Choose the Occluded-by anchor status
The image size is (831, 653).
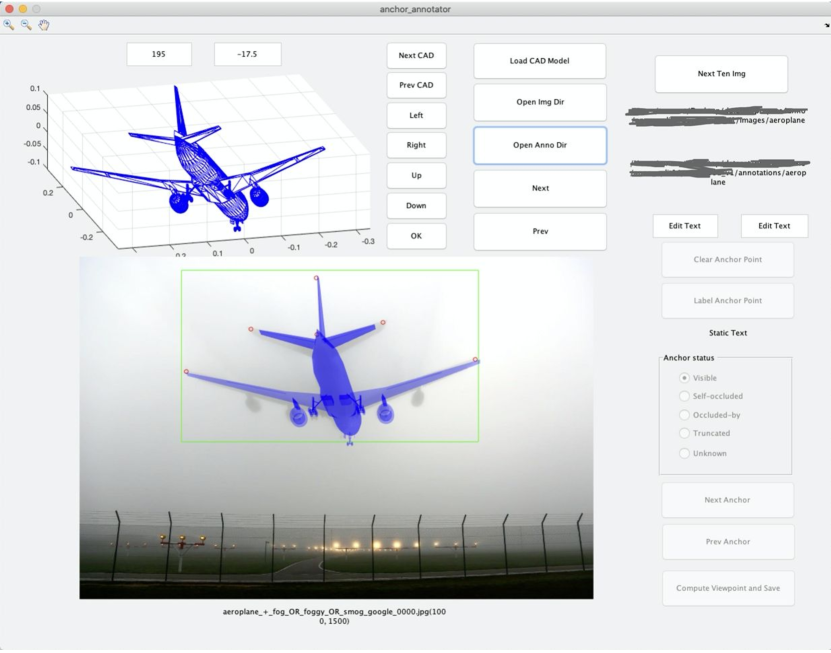tap(684, 415)
